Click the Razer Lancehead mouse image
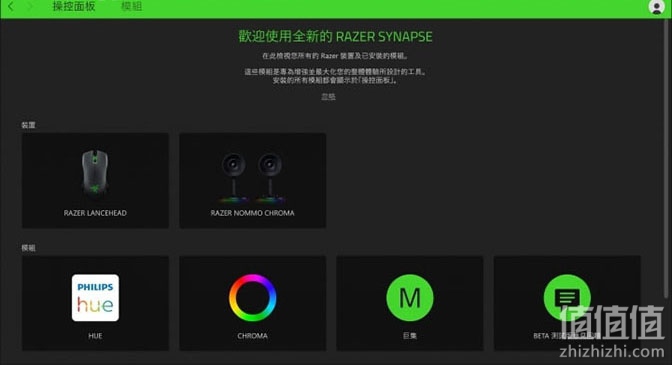Viewport: 672px width, 365px height. coord(95,173)
